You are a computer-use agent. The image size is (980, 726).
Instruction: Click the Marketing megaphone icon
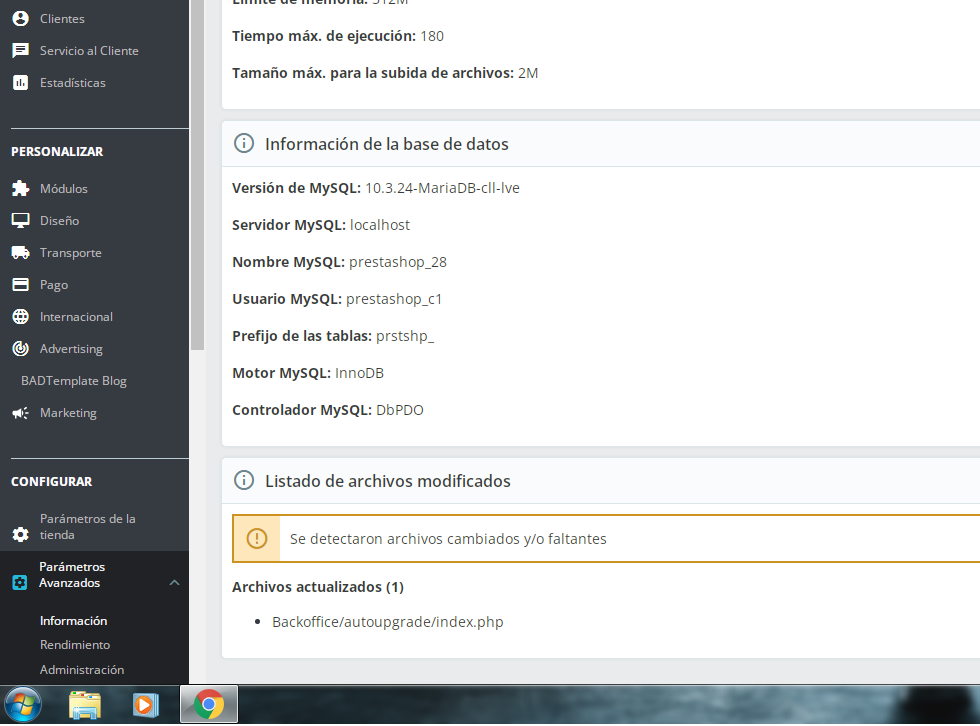(21, 413)
